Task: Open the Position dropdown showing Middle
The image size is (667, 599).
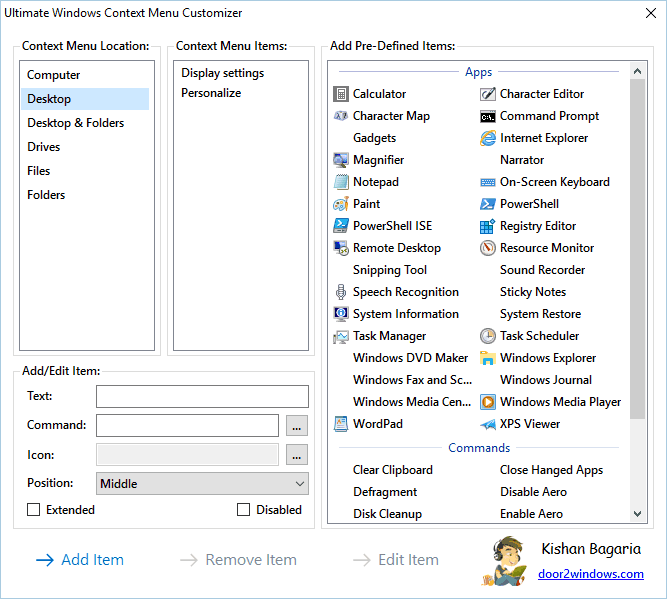Action: [202, 484]
